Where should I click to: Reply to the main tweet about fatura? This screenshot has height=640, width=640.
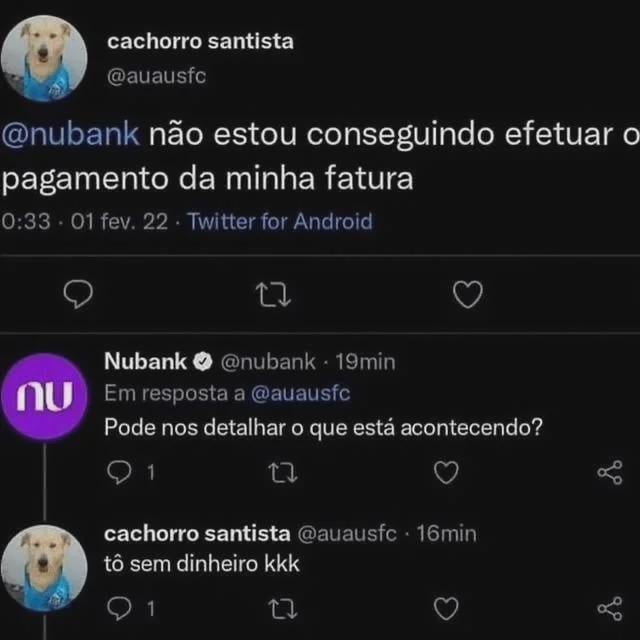tap(78, 294)
